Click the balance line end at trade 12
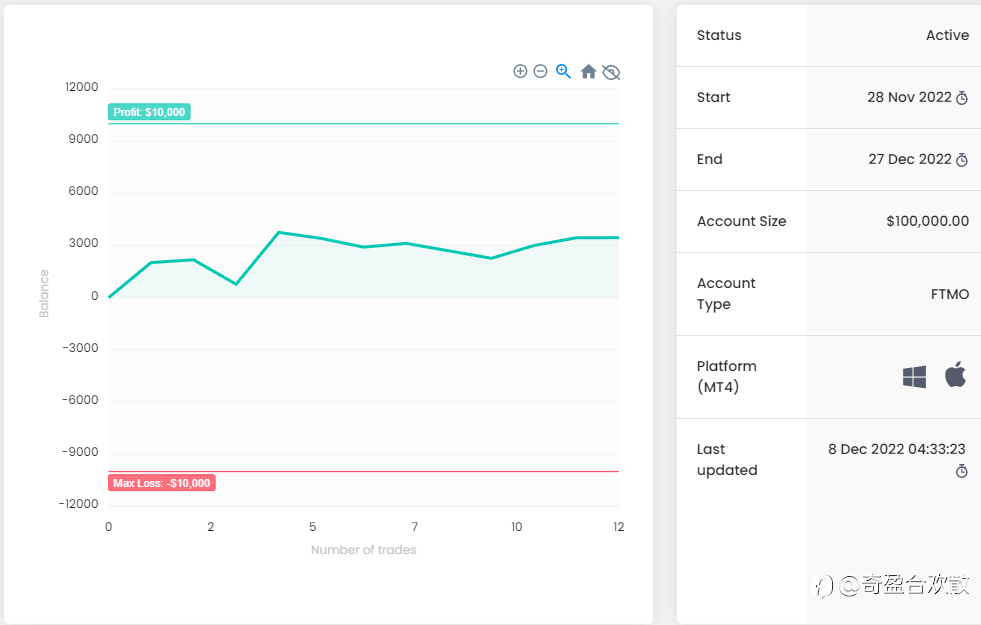This screenshot has width=981, height=625. pyautogui.click(x=618, y=238)
